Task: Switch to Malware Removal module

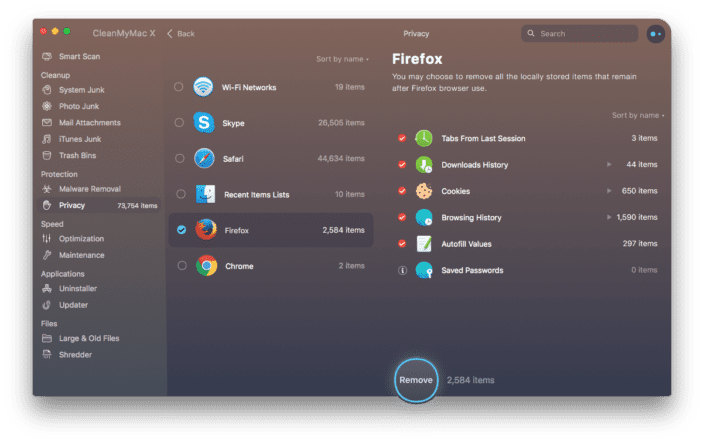Action: pyautogui.click(x=90, y=189)
